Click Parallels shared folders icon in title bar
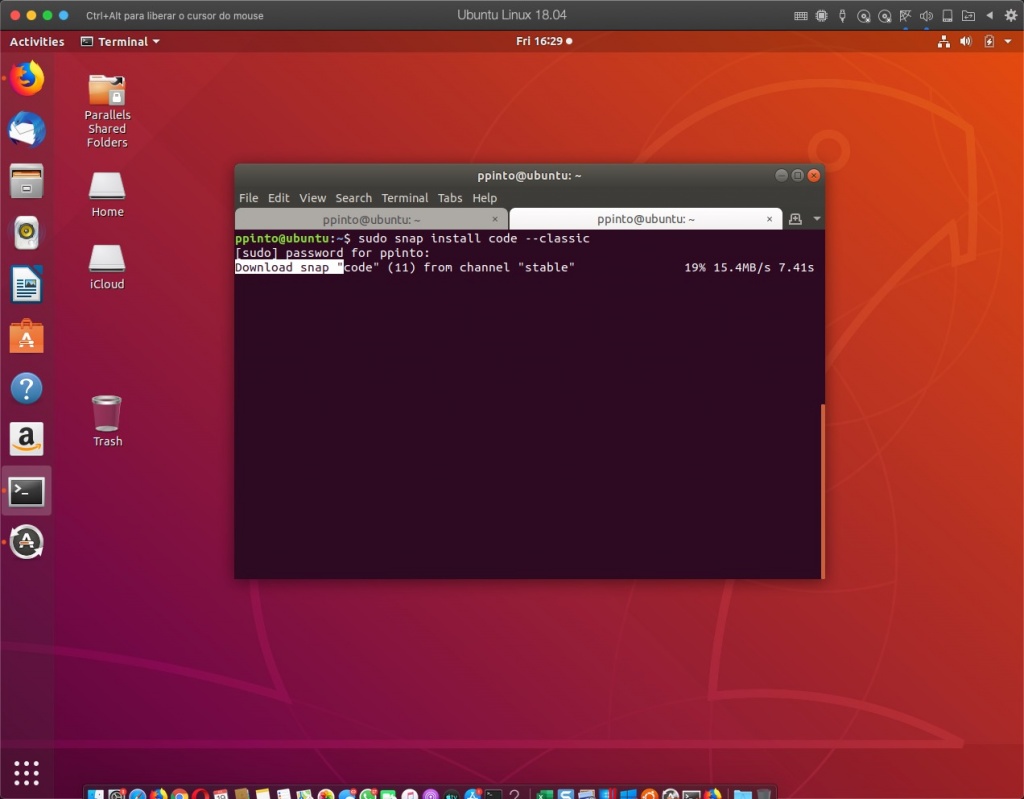Screen dimensions: 1024x799 click(x=968, y=16)
